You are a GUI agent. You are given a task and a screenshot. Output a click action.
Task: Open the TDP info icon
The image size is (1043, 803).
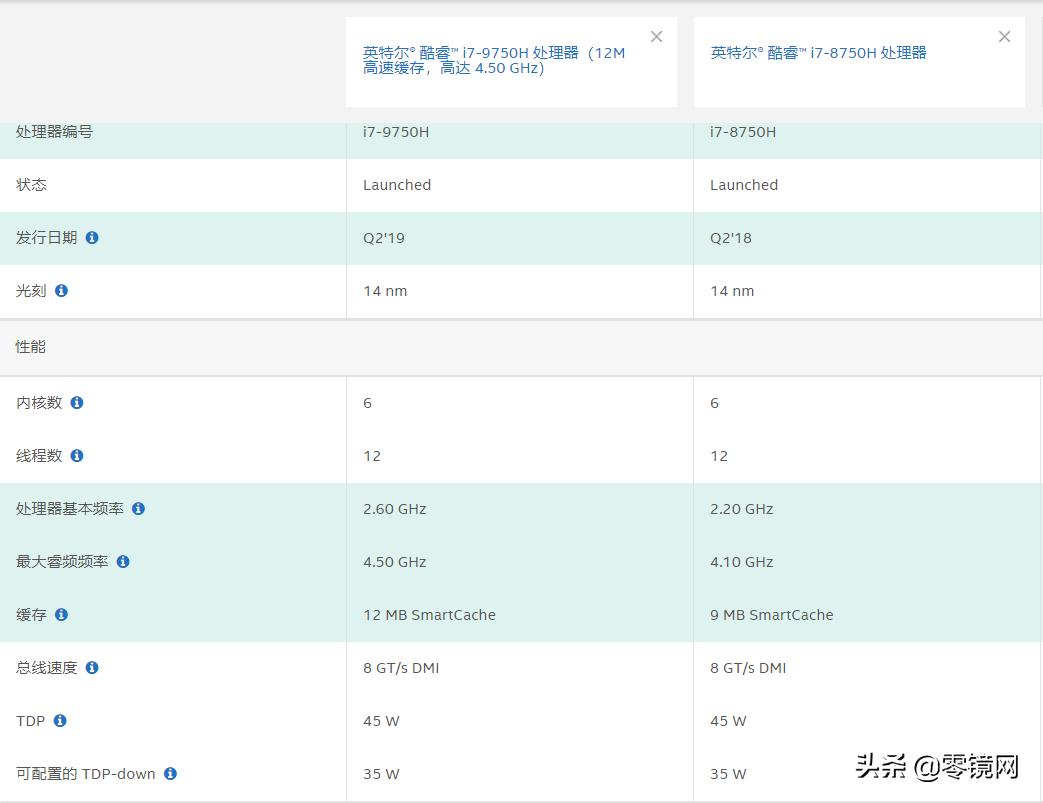[x=60, y=721]
